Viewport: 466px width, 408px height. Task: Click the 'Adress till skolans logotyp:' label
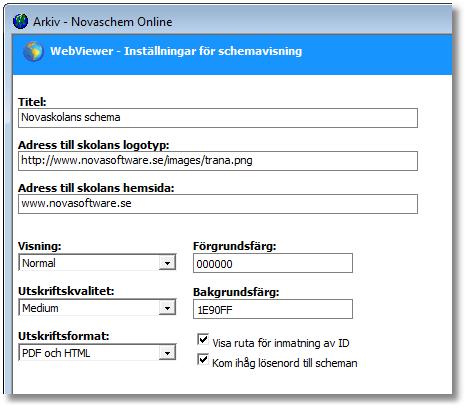94,145
